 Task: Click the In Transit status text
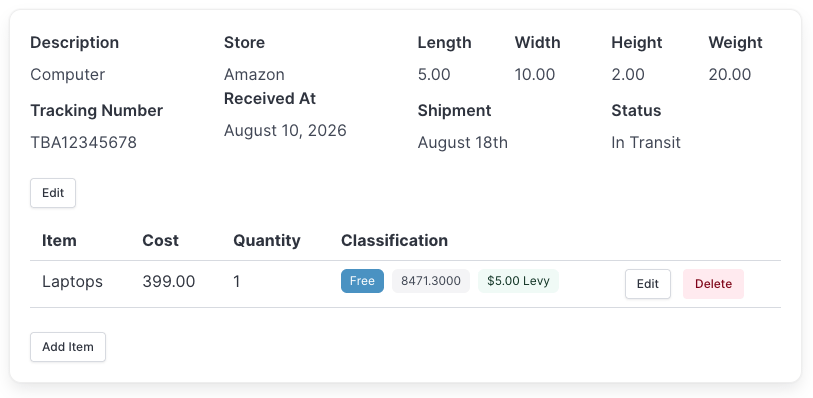point(646,143)
